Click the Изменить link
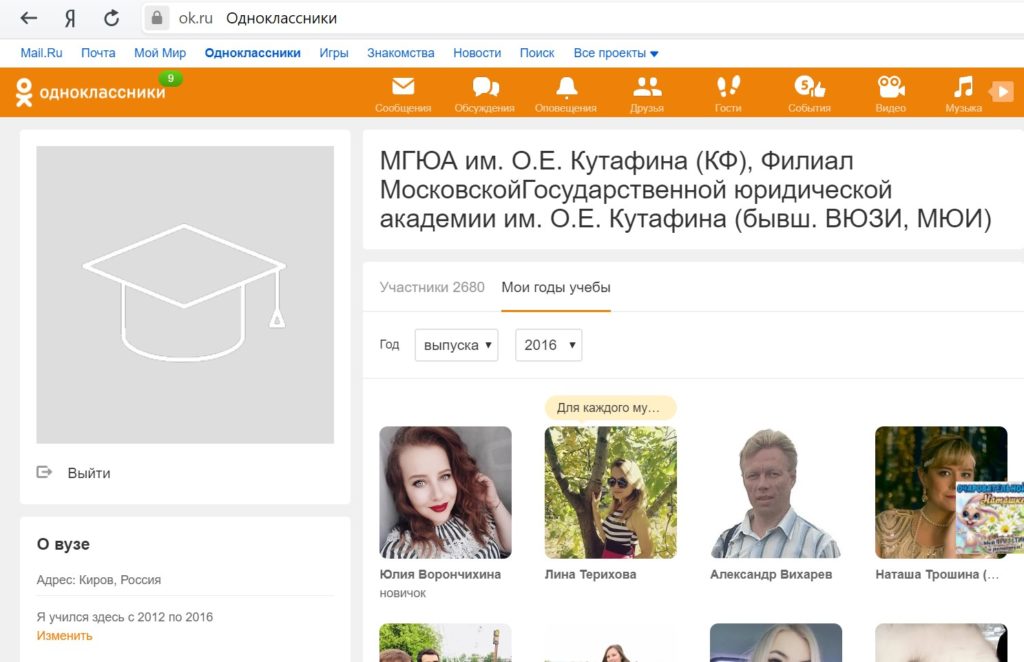 [64, 636]
